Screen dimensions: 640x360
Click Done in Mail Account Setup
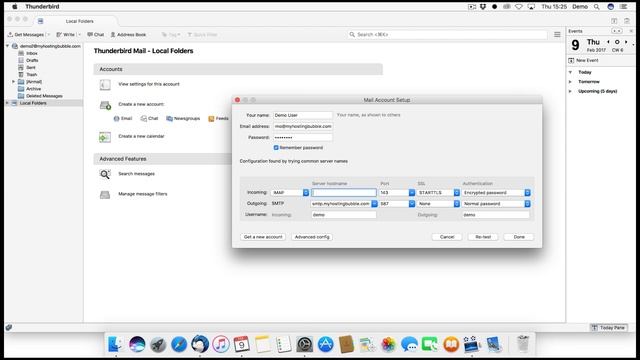pyautogui.click(x=519, y=237)
